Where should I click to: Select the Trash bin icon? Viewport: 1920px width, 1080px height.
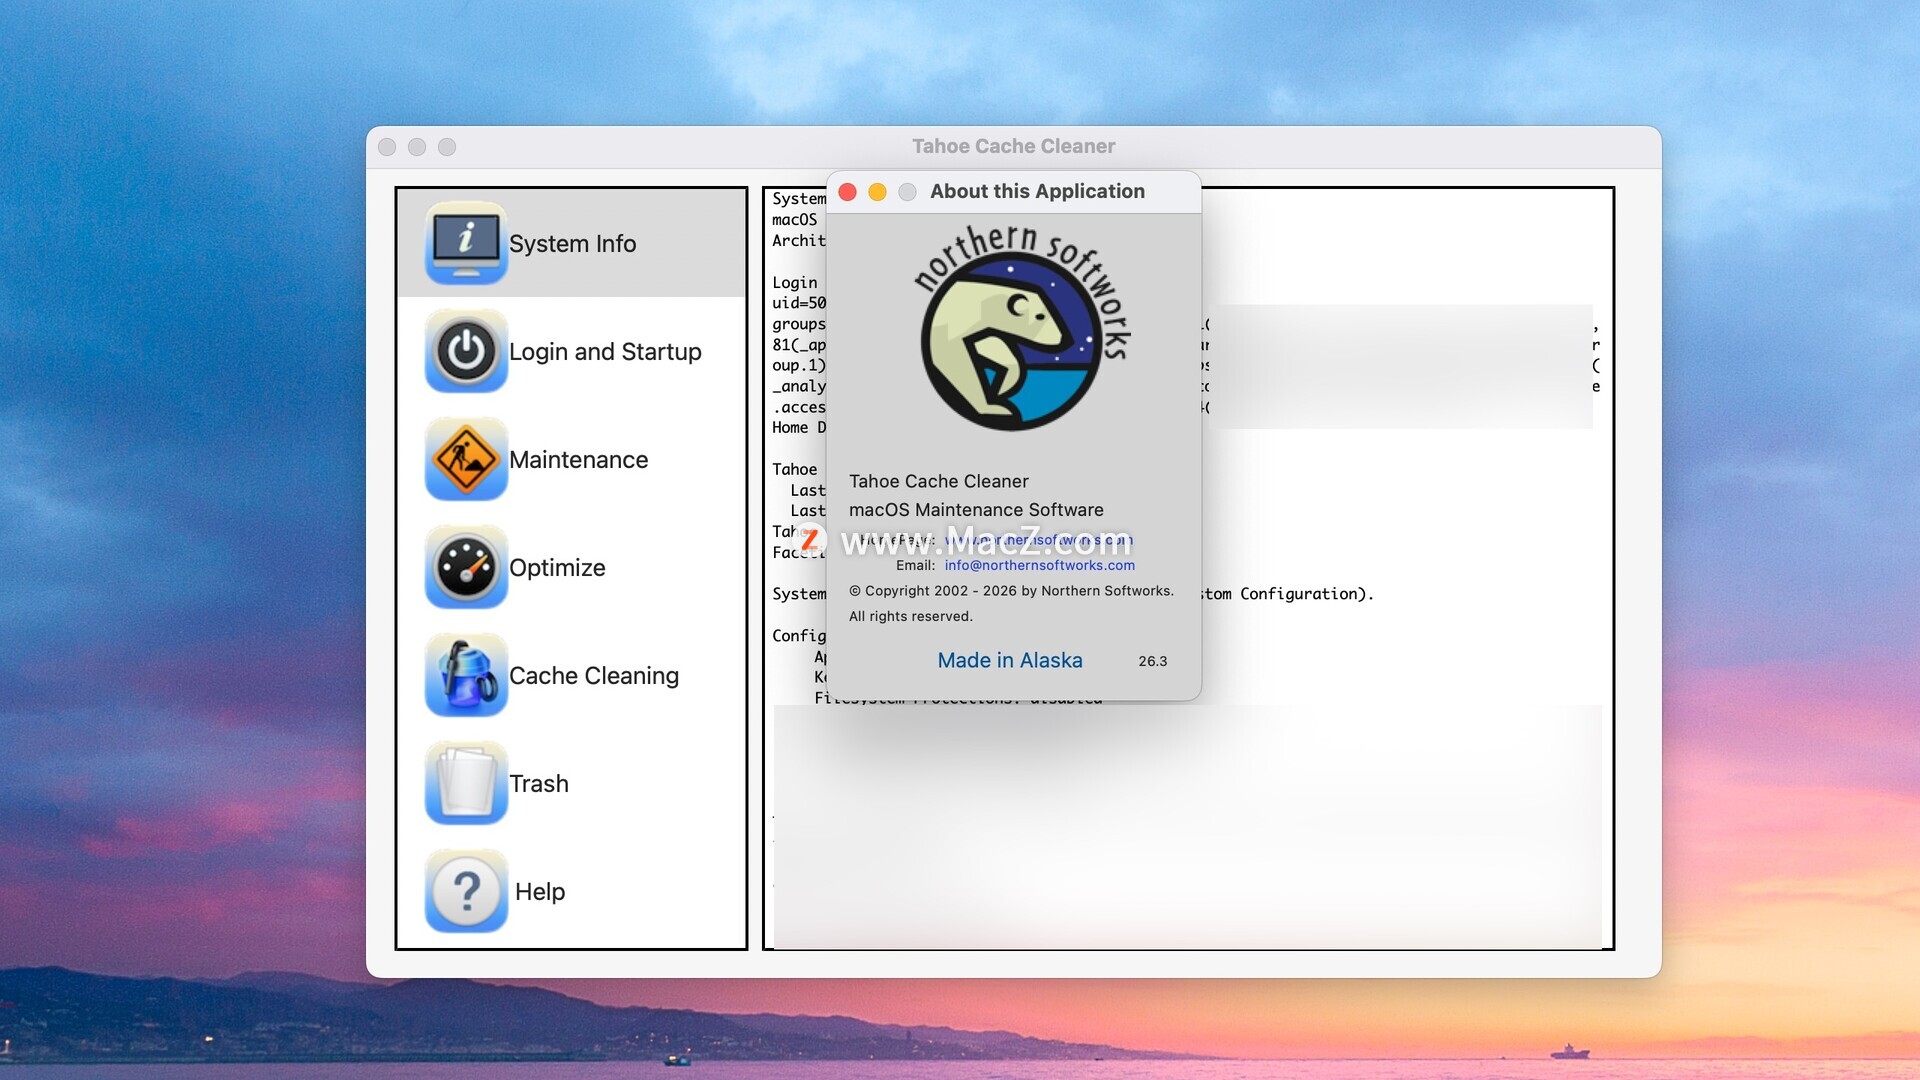point(465,783)
